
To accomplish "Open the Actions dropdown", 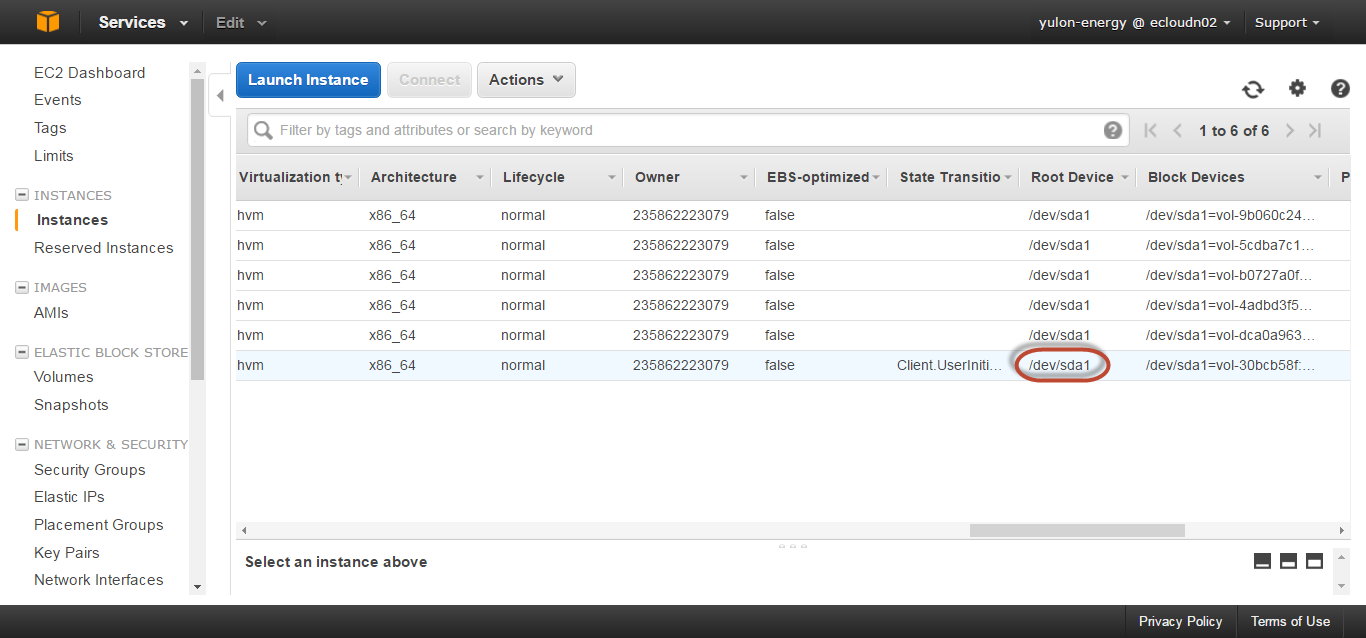I will [526, 80].
